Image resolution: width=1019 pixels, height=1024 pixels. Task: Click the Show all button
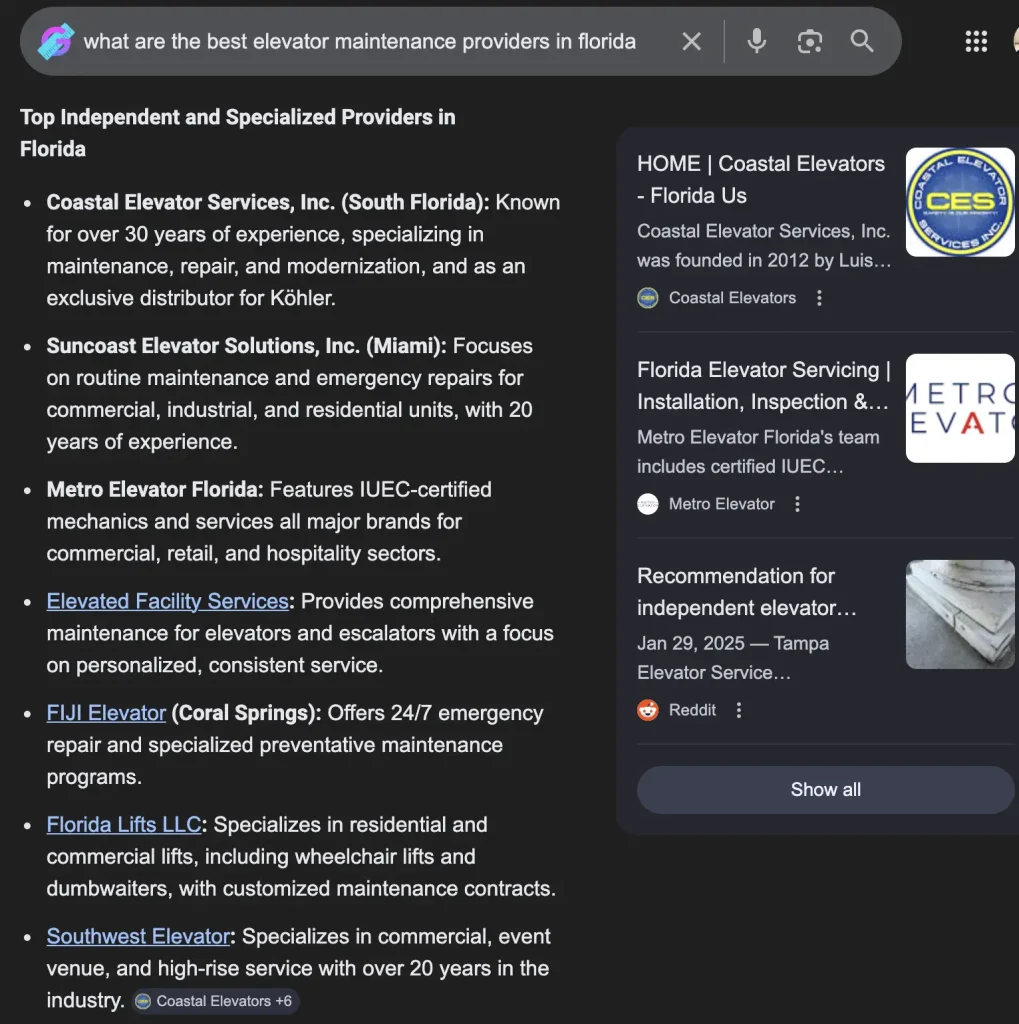point(825,790)
